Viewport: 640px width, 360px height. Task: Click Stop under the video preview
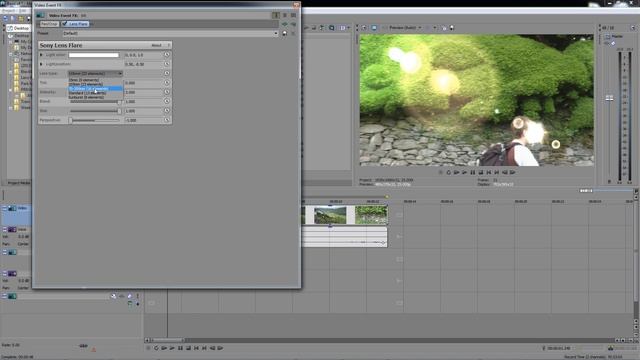click(481, 173)
